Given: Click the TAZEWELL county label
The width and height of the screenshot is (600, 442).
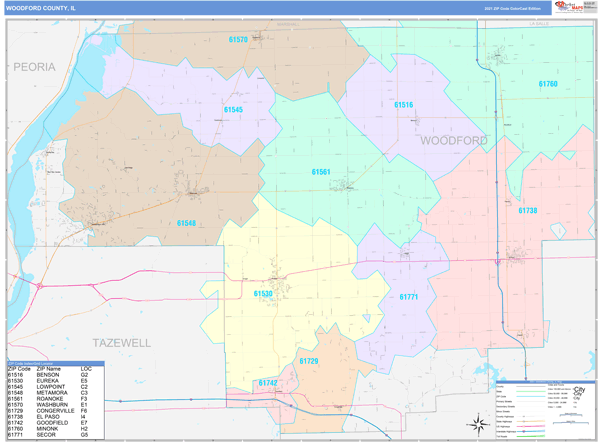Looking at the screenshot, I should tap(122, 343).
